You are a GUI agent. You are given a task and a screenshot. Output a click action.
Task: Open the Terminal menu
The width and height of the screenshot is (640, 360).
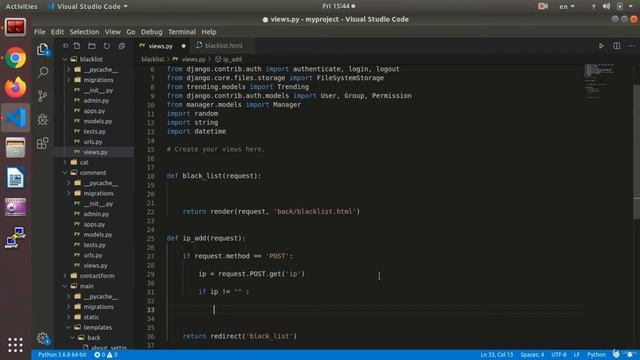pyautogui.click(x=182, y=32)
